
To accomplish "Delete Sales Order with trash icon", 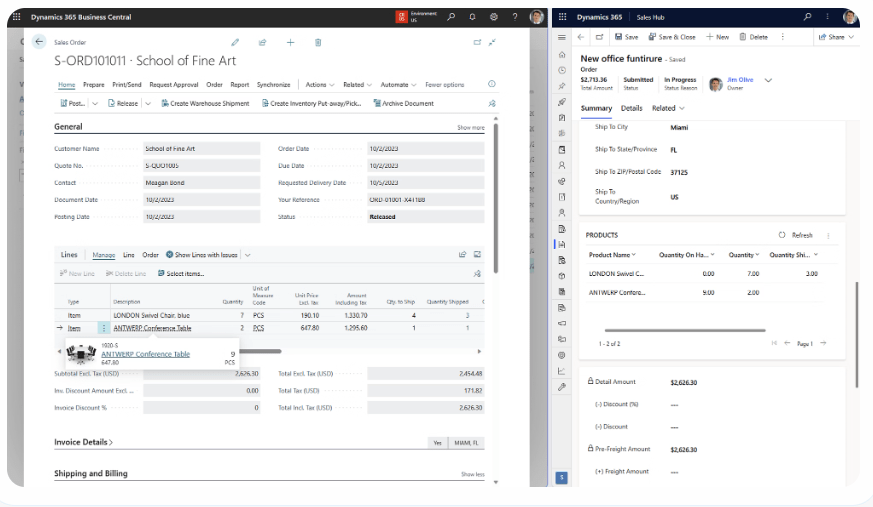I will point(318,42).
